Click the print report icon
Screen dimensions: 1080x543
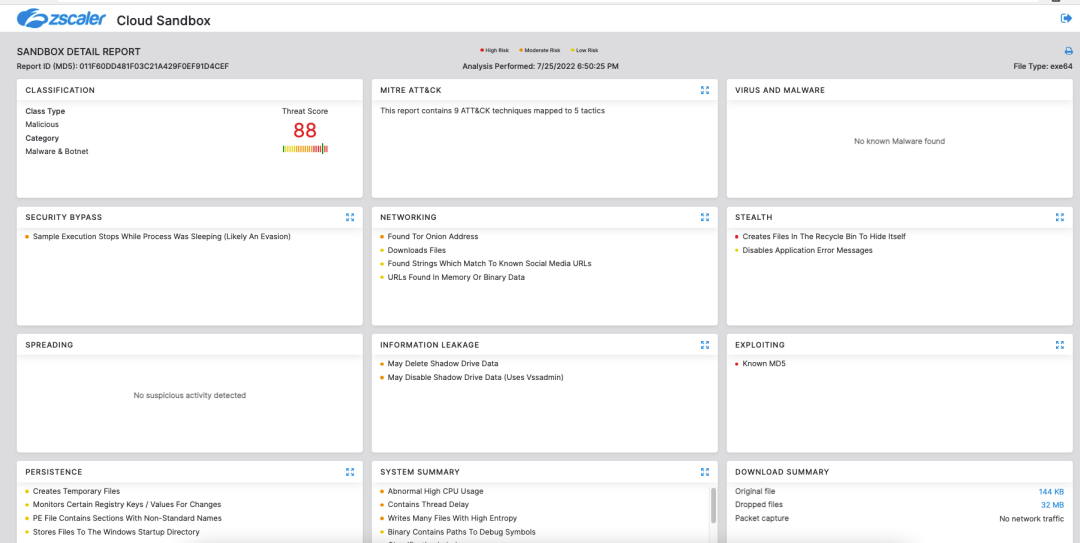point(1068,51)
